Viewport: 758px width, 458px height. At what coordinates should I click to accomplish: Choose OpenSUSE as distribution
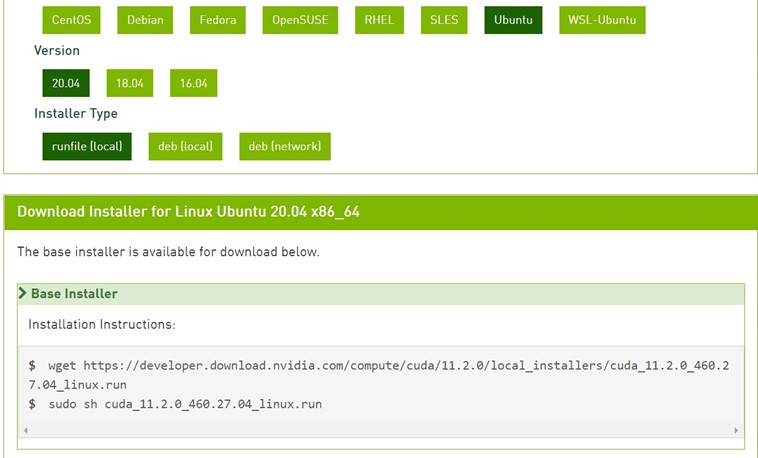point(300,20)
